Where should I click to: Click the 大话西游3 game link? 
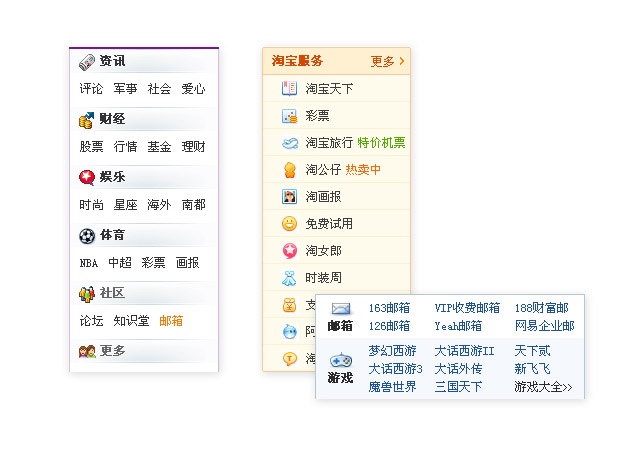pyautogui.click(x=395, y=369)
